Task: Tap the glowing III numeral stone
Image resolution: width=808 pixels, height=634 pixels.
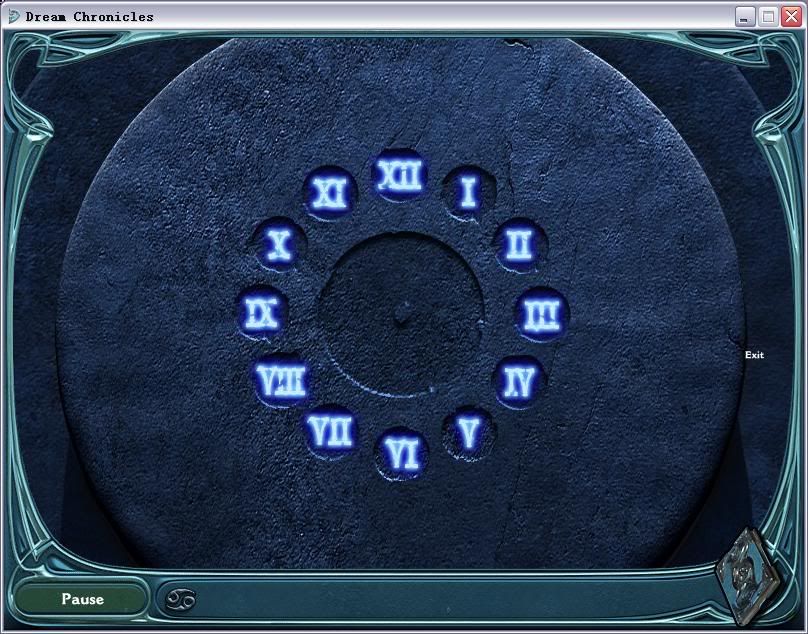Action: click(541, 315)
